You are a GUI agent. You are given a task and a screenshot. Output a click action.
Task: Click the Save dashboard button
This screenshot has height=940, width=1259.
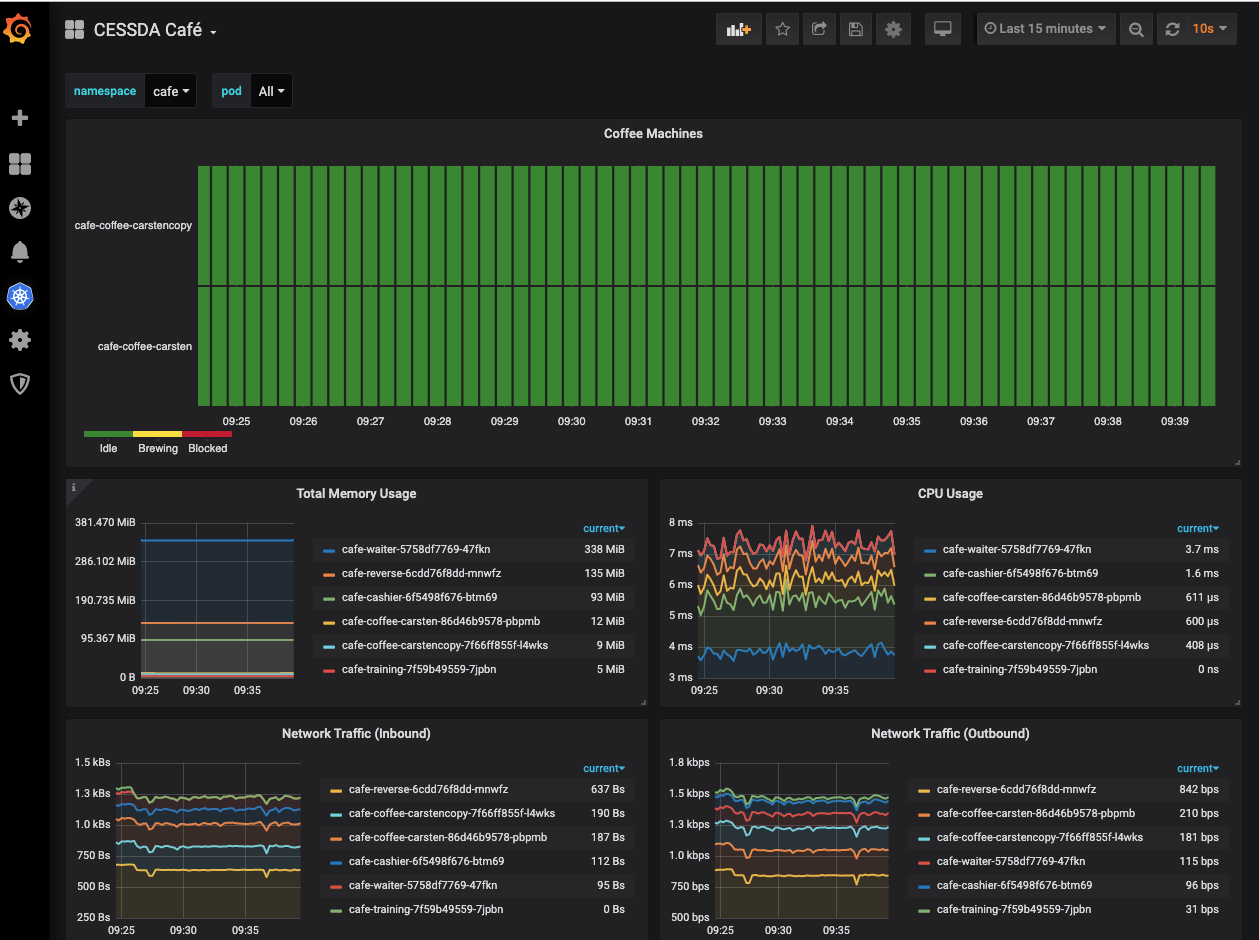click(855, 29)
